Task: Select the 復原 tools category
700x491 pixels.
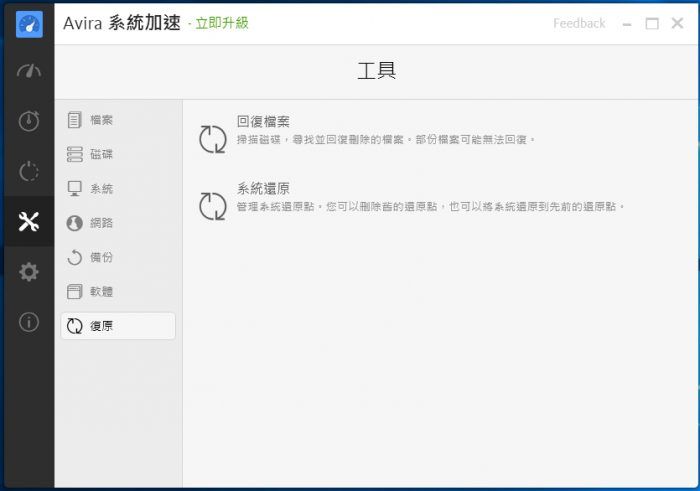Action: 118,326
